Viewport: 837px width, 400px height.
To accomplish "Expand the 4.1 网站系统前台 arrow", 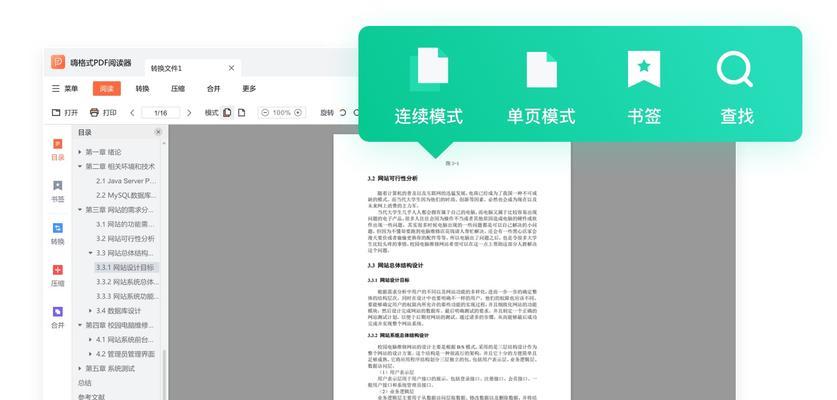I will [x=91, y=340].
